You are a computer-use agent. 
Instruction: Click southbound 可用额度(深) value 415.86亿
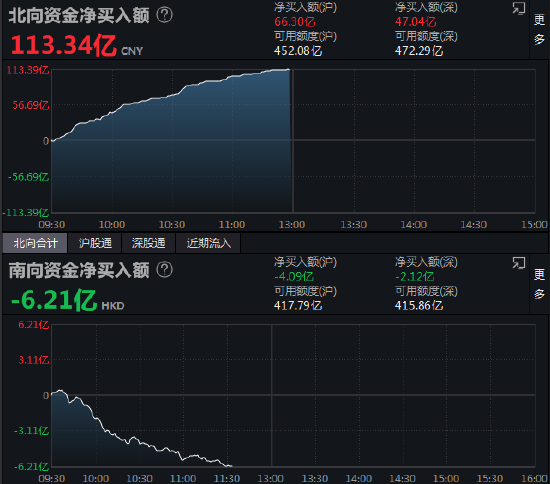419,305
